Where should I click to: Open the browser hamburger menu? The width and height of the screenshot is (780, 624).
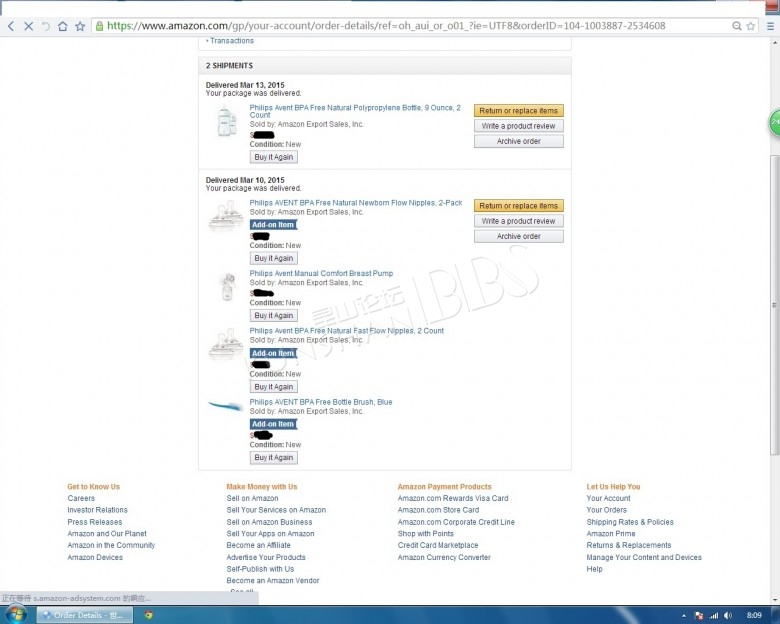click(x=771, y=26)
